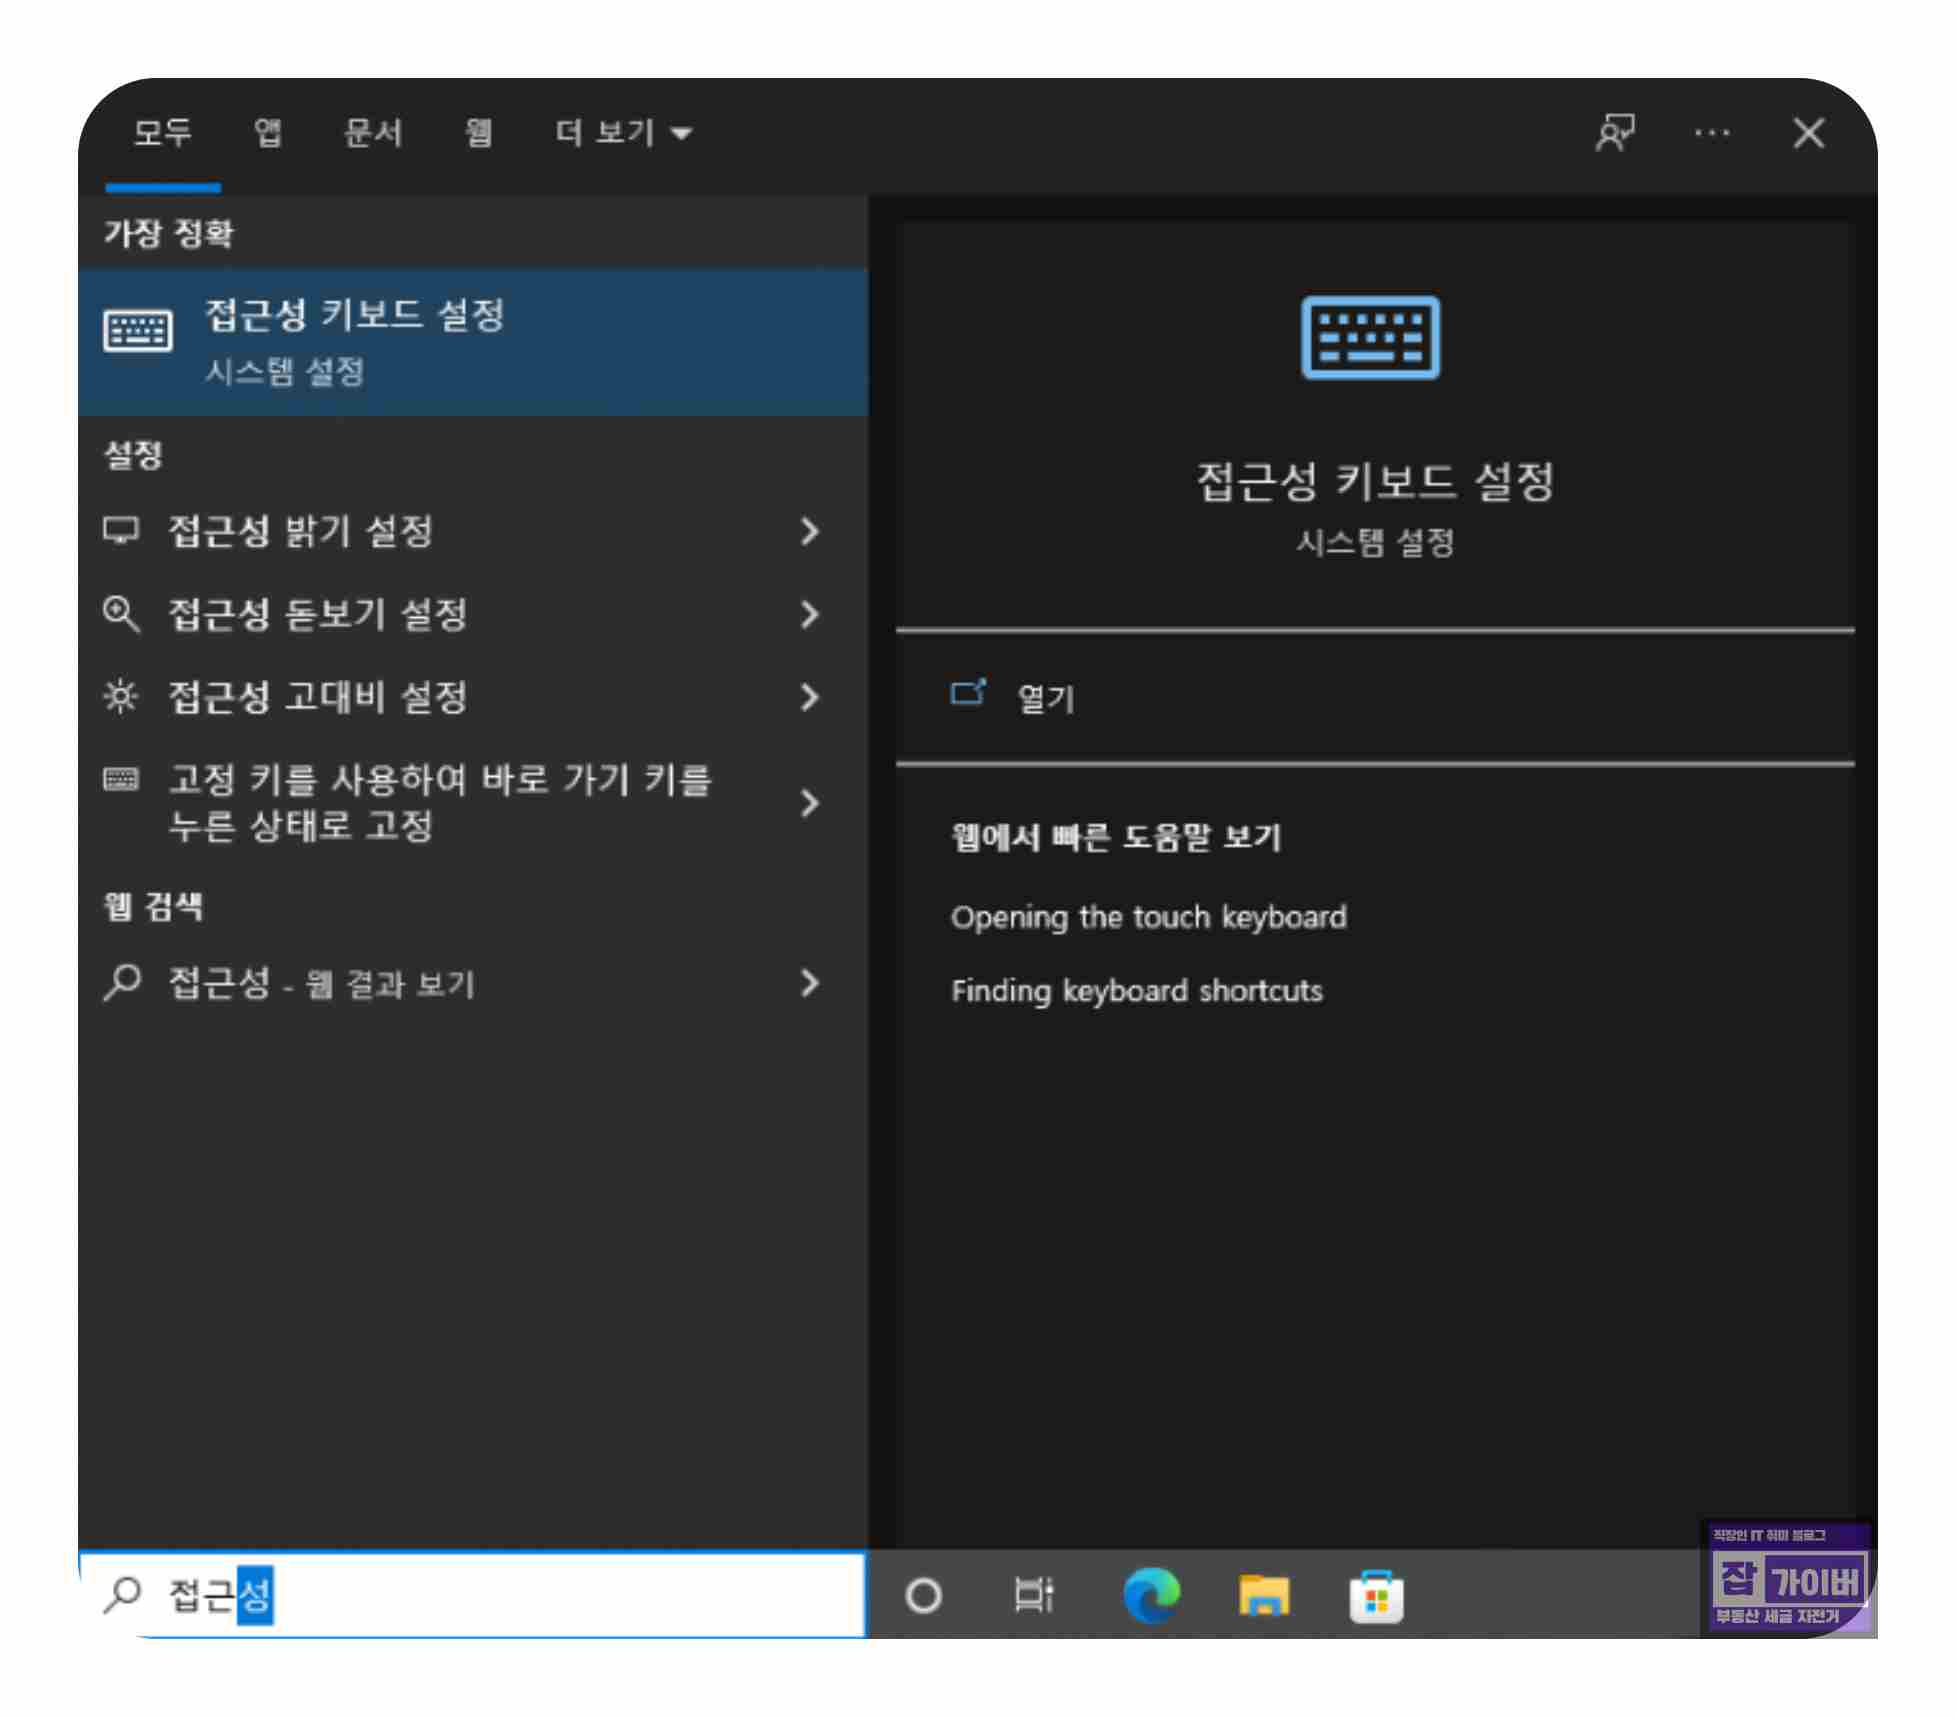
Task: Open the 'Opening the touch keyboard' help link
Action: pyautogui.click(x=1148, y=917)
